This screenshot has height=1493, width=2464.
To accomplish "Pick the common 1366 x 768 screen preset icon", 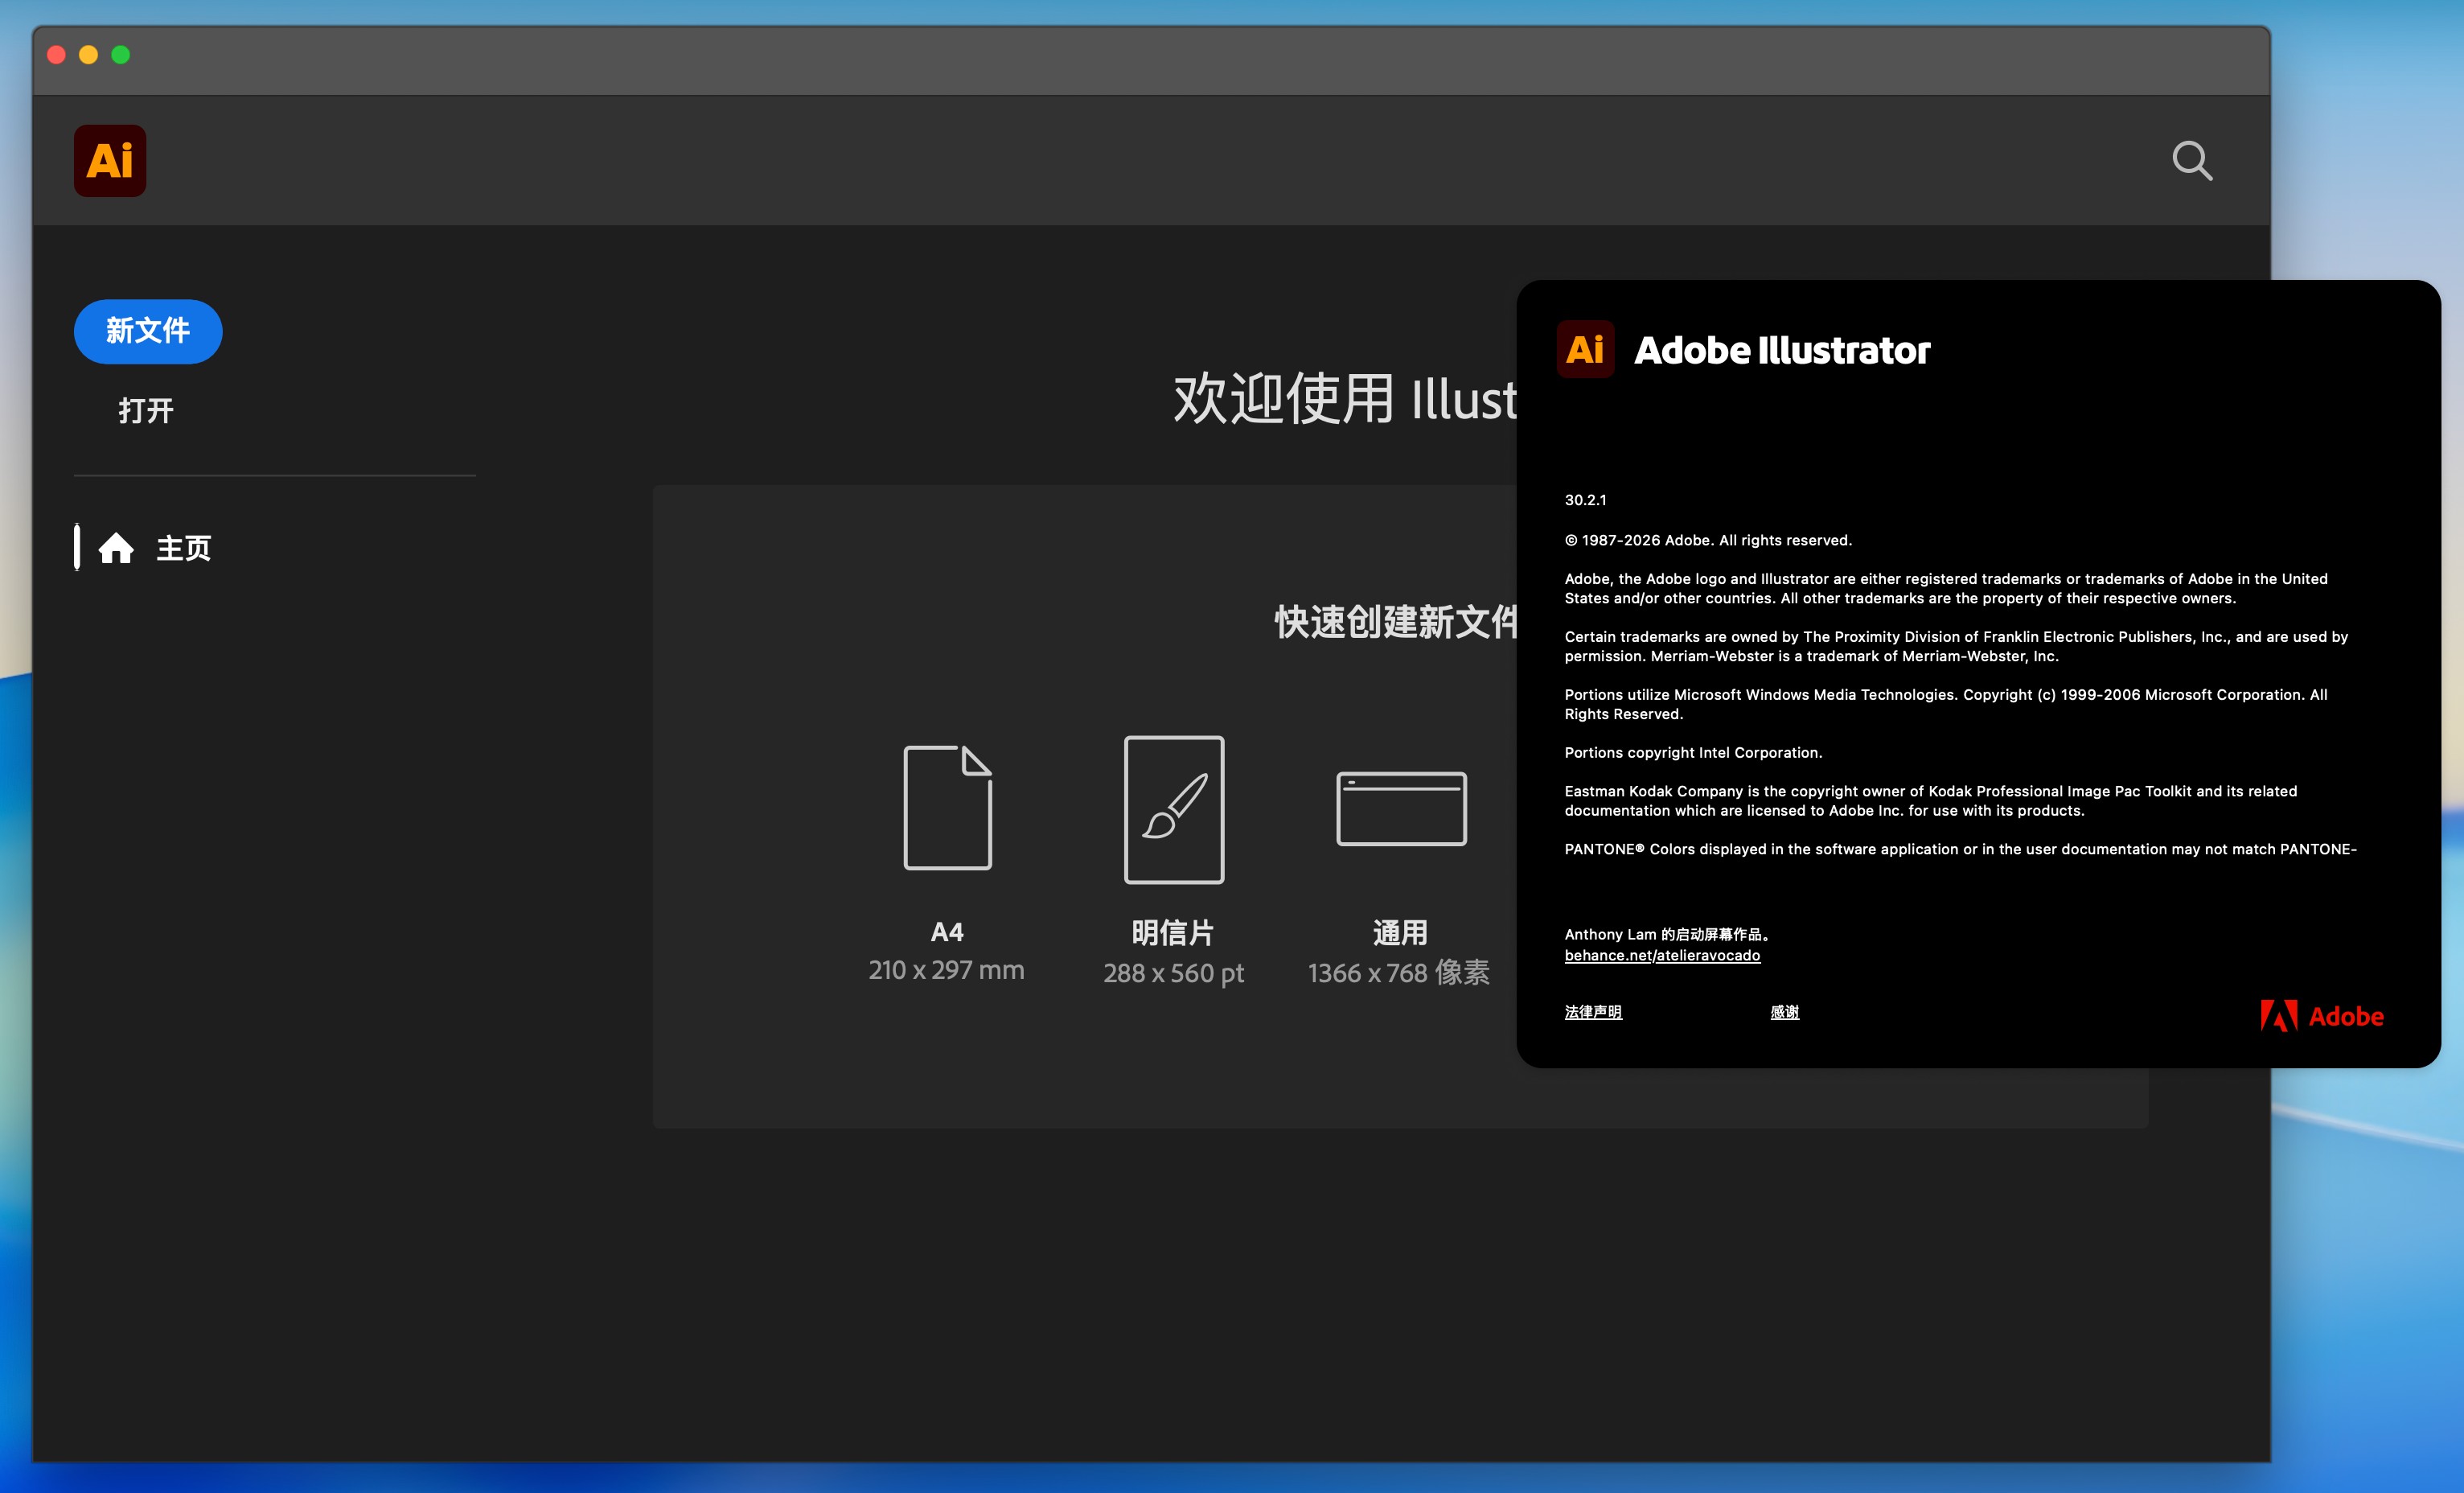I will click(1400, 808).
